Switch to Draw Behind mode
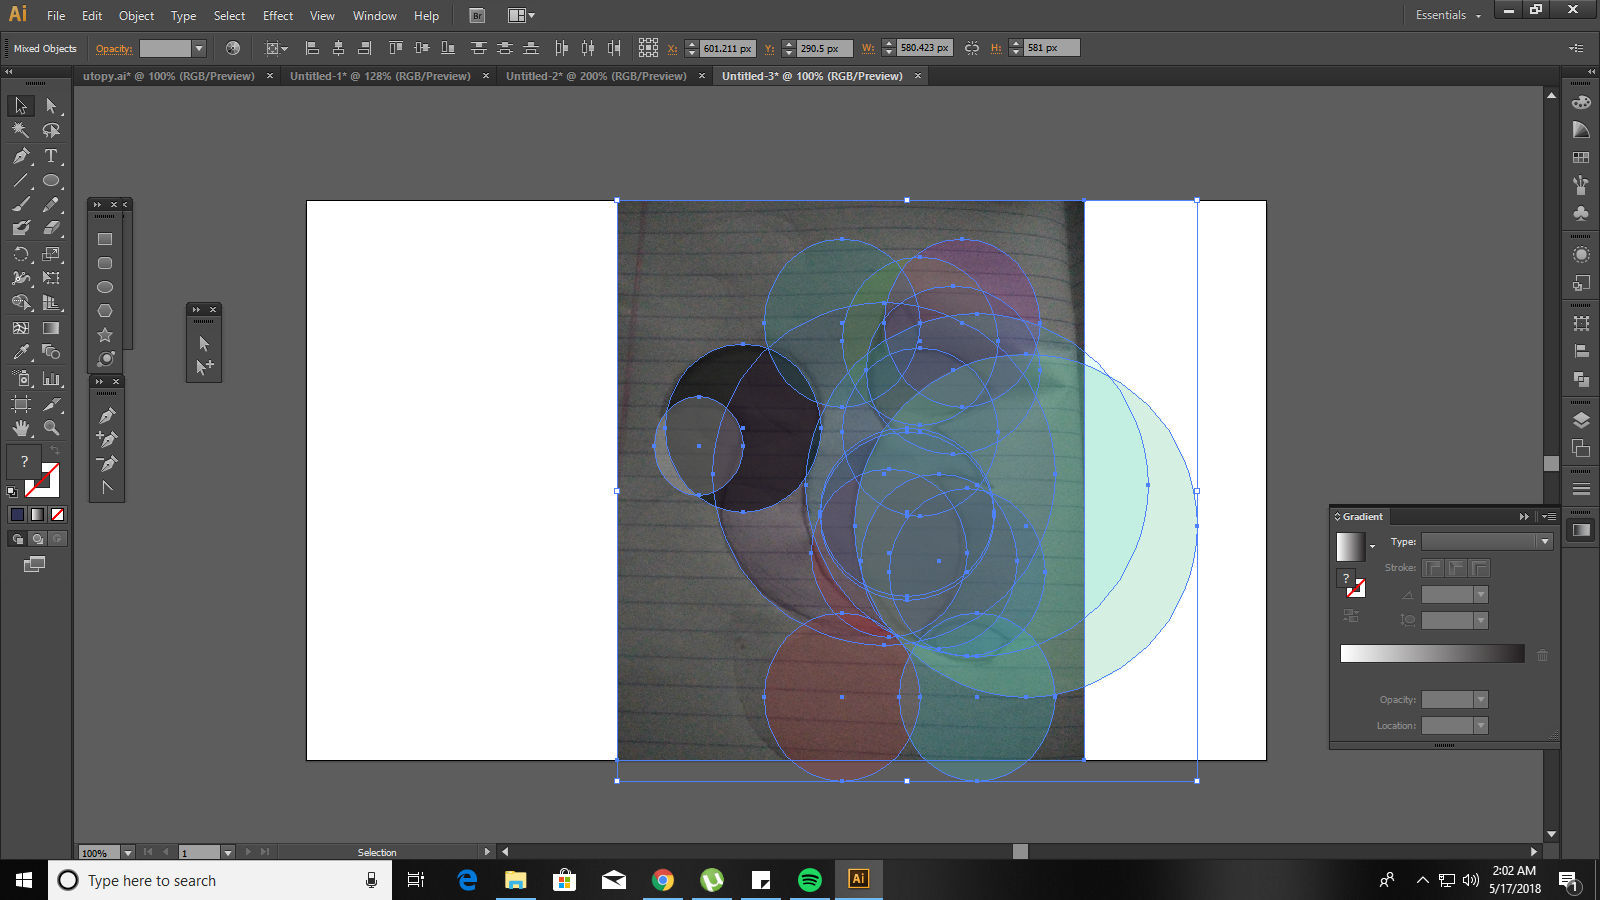The image size is (1600, 900). point(37,539)
